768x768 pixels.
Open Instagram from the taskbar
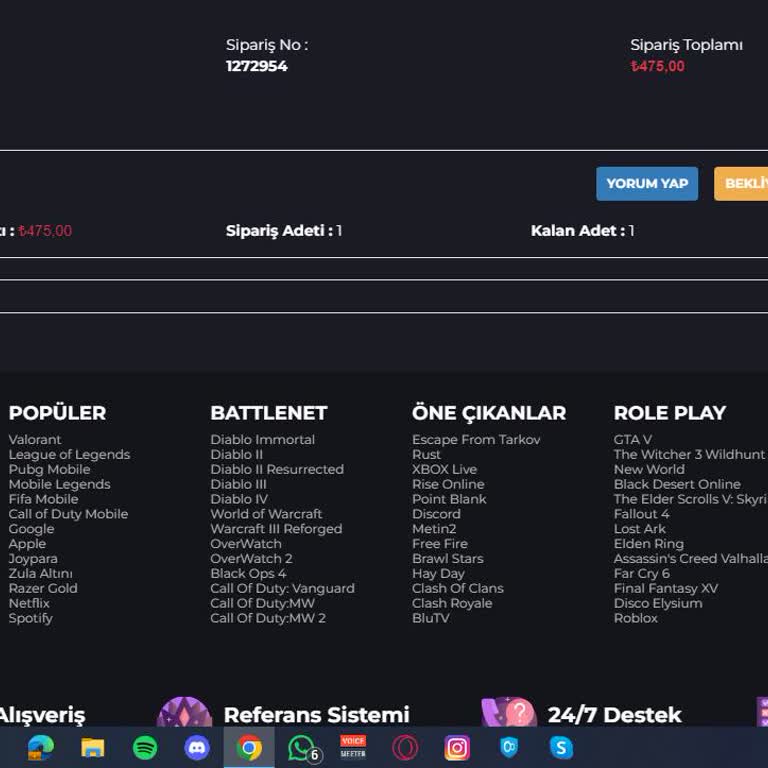click(x=457, y=747)
